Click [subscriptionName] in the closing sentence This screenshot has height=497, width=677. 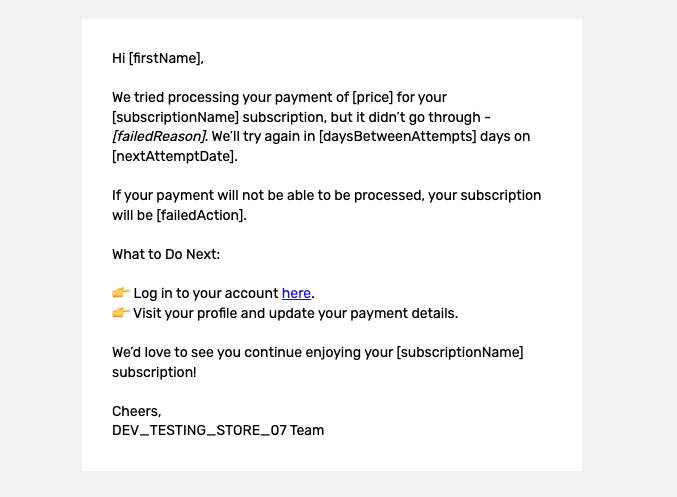coord(459,352)
